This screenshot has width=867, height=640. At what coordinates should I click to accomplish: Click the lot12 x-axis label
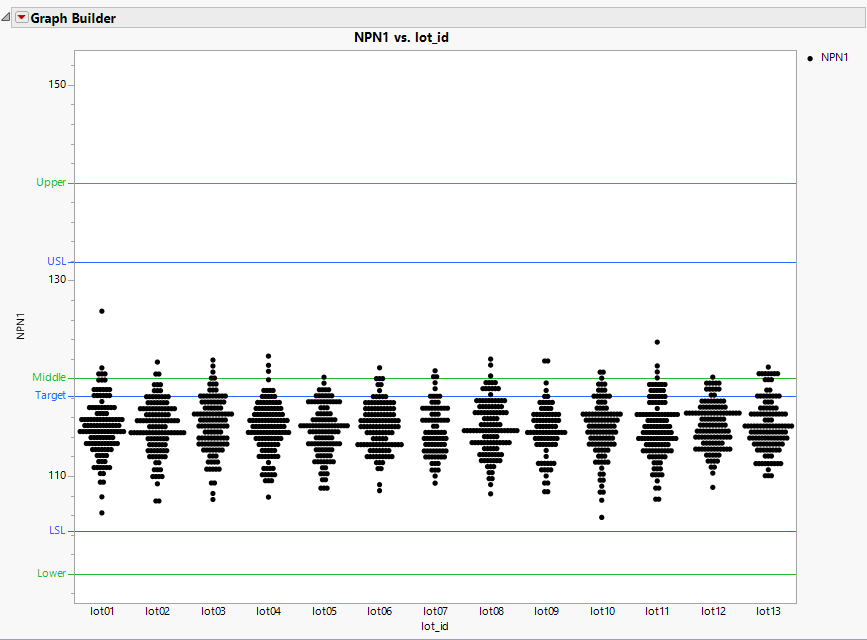(x=713, y=611)
